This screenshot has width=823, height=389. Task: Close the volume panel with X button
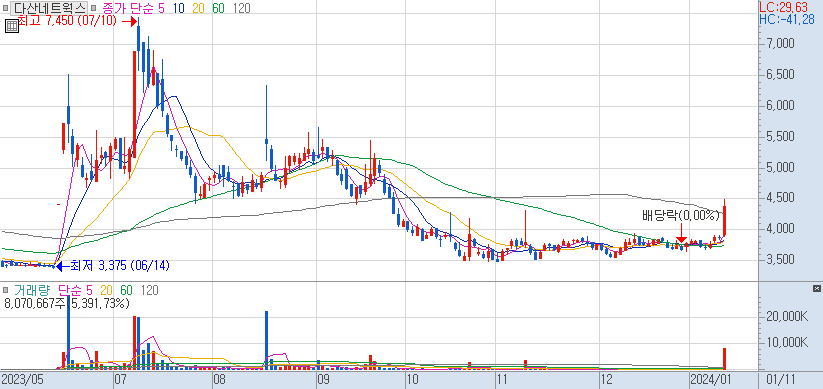[816, 289]
